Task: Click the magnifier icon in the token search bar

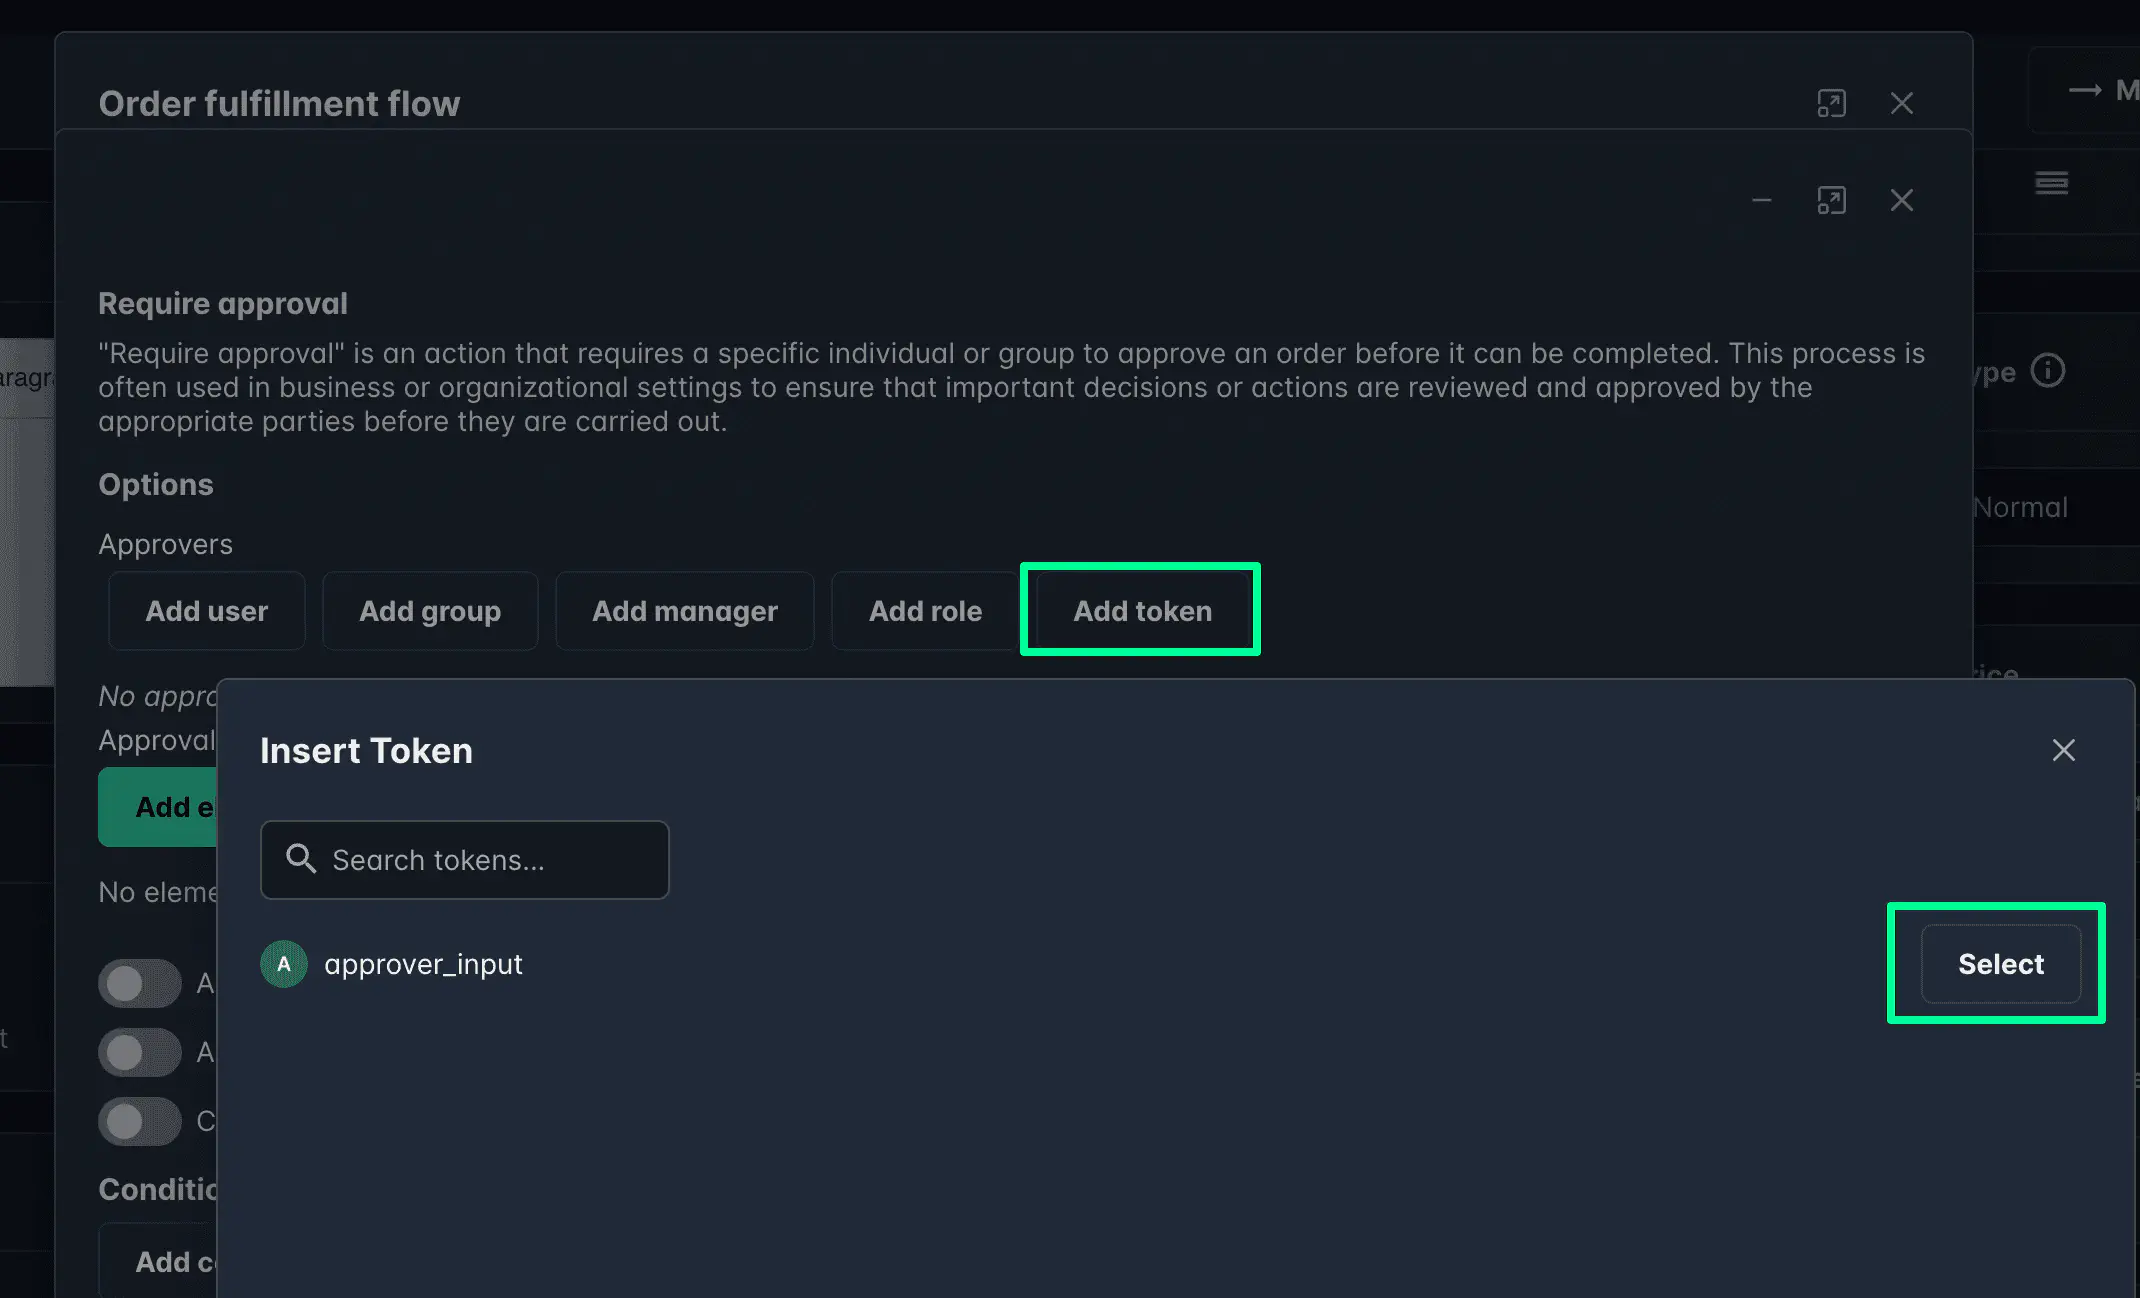Action: pyautogui.click(x=300, y=859)
